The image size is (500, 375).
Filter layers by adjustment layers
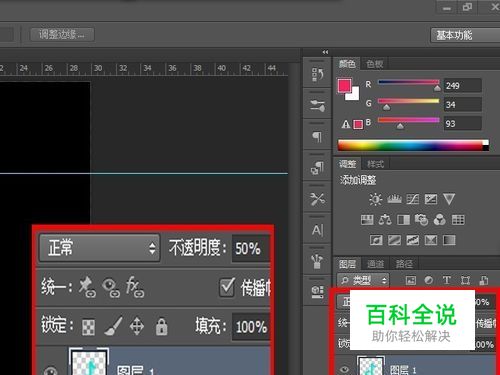pyautogui.click(x=429, y=280)
